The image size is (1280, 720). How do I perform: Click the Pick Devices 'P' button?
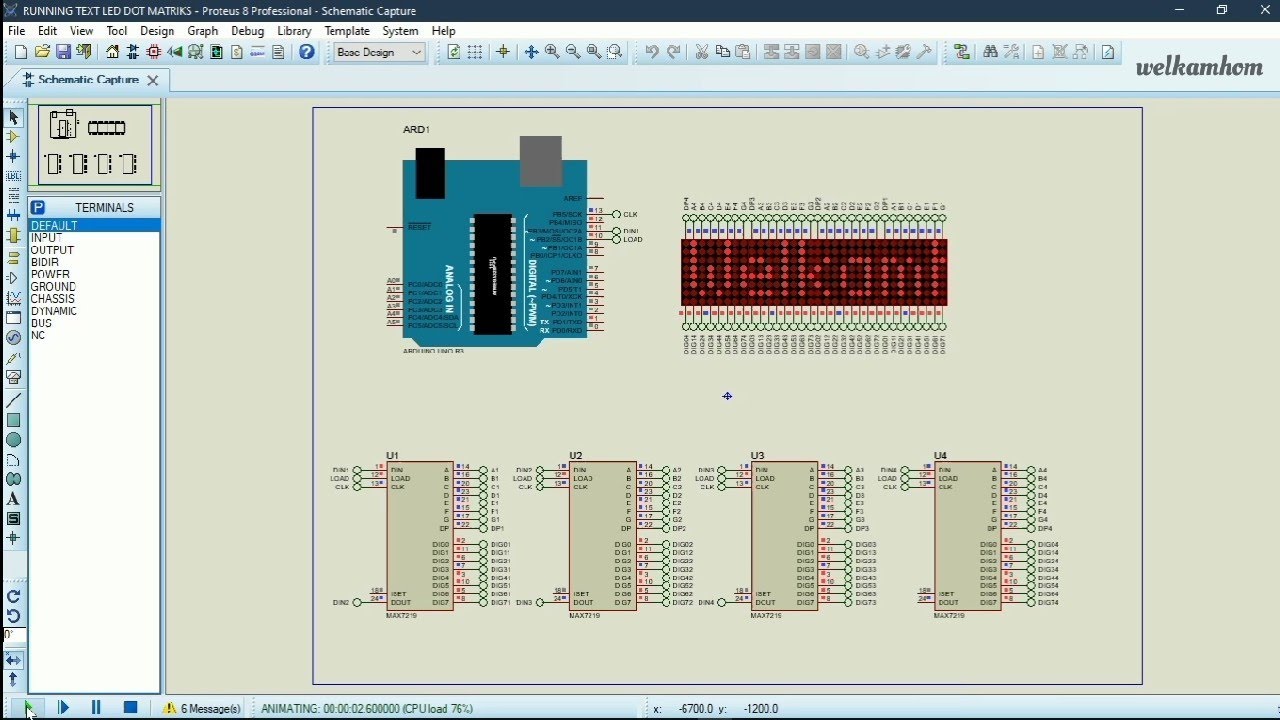[x=37, y=207]
